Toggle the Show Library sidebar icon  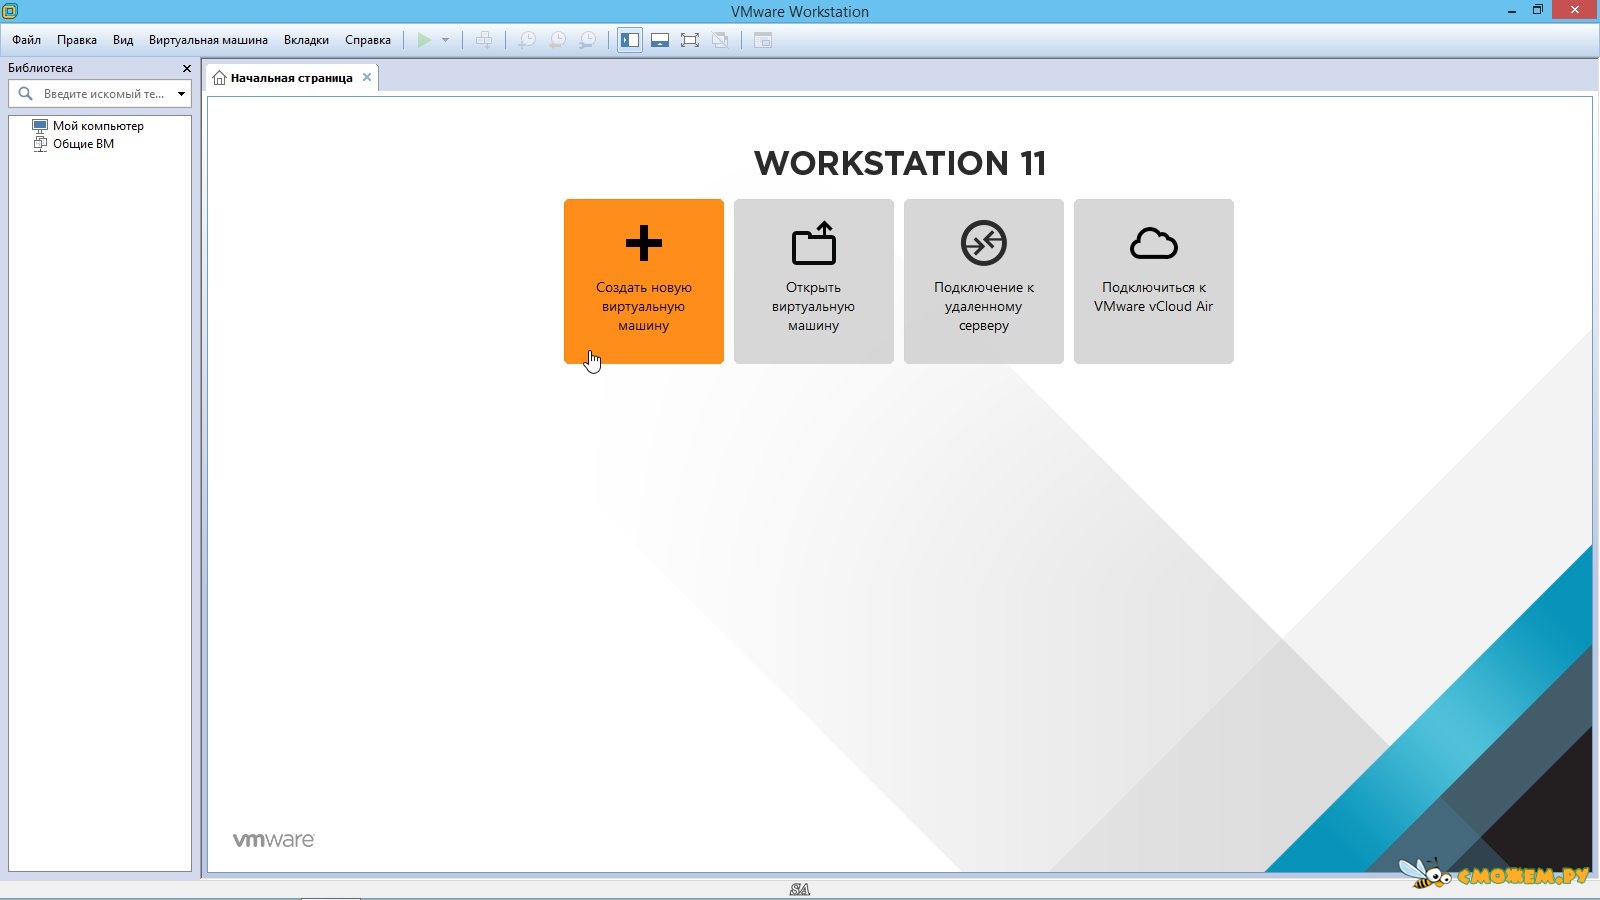point(630,40)
